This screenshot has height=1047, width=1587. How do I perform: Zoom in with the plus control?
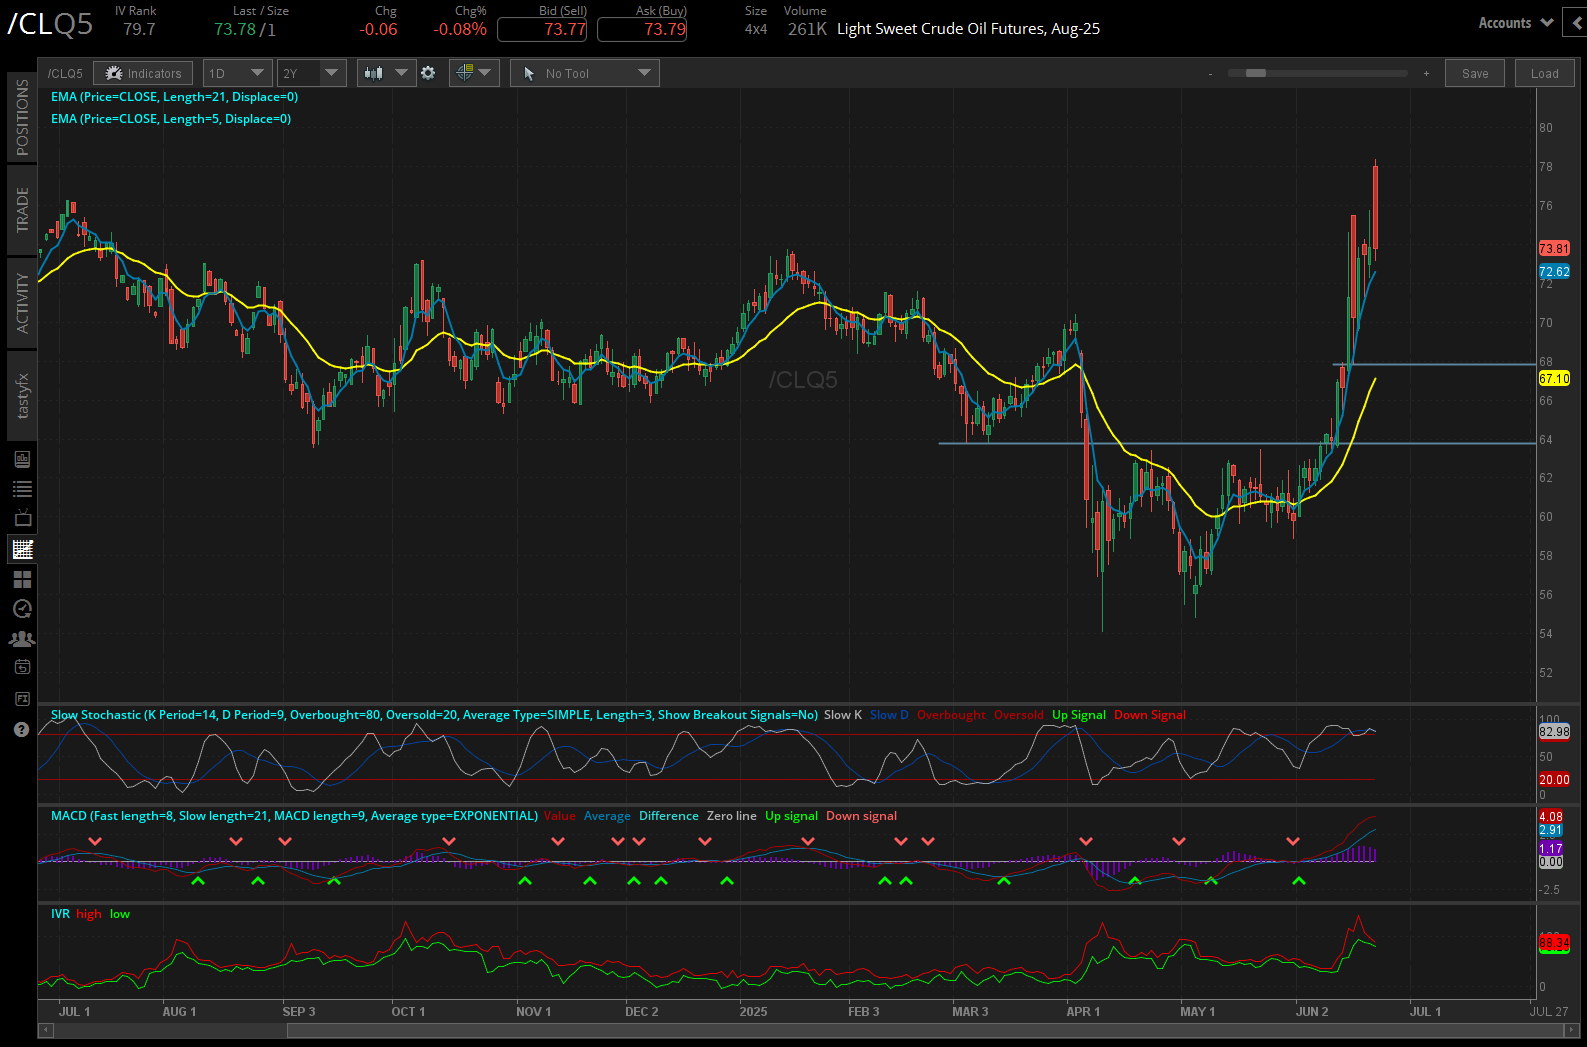(1426, 74)
